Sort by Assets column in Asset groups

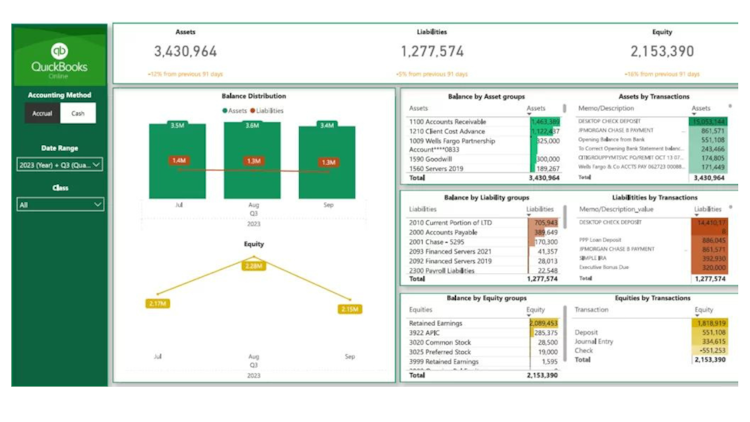tap(536, 109)
